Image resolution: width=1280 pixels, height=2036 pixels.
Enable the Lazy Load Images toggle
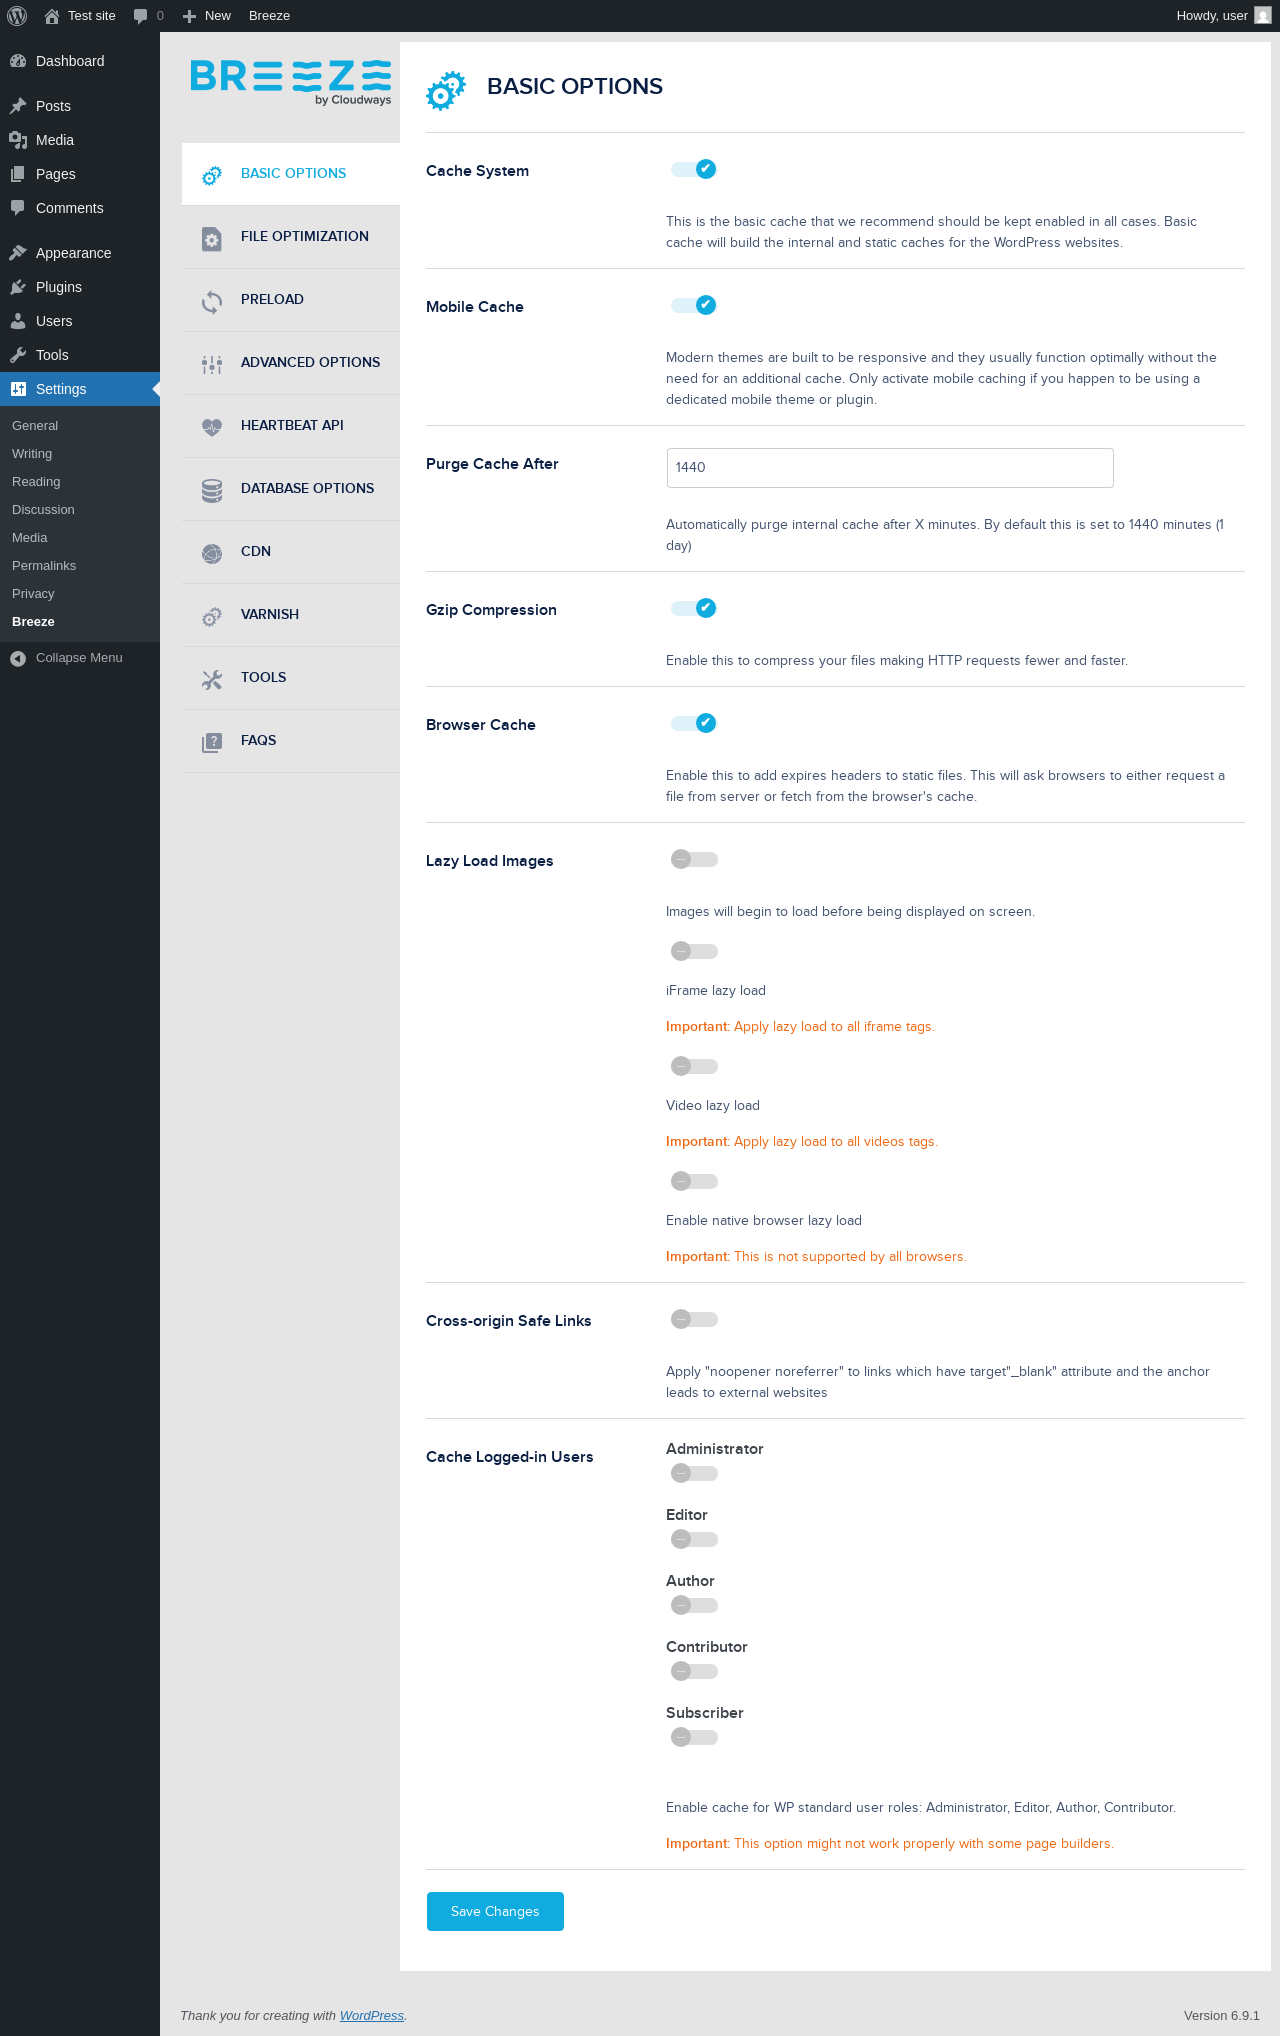(694, 859)
